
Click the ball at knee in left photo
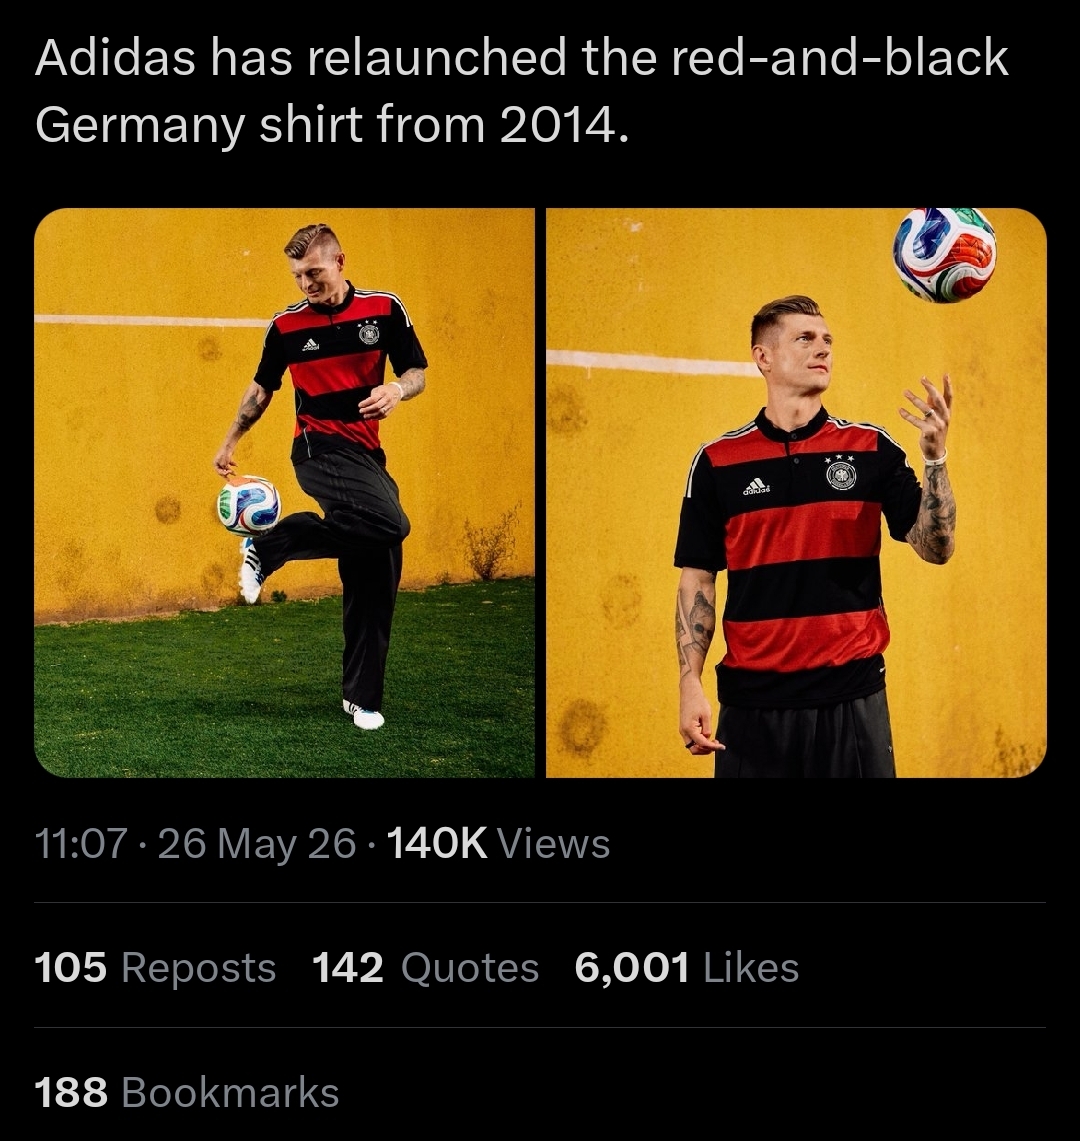(249, 506)
